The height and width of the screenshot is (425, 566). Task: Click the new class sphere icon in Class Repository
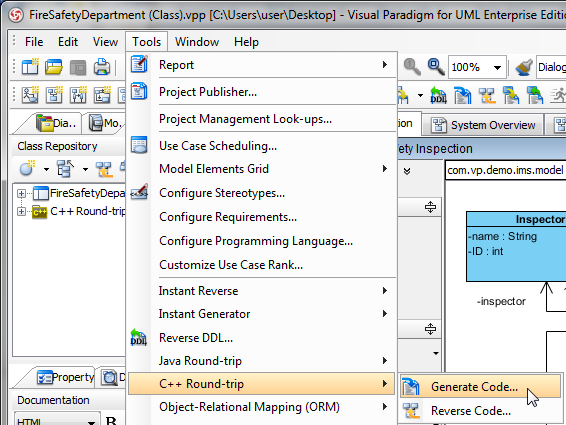(27, 168)
